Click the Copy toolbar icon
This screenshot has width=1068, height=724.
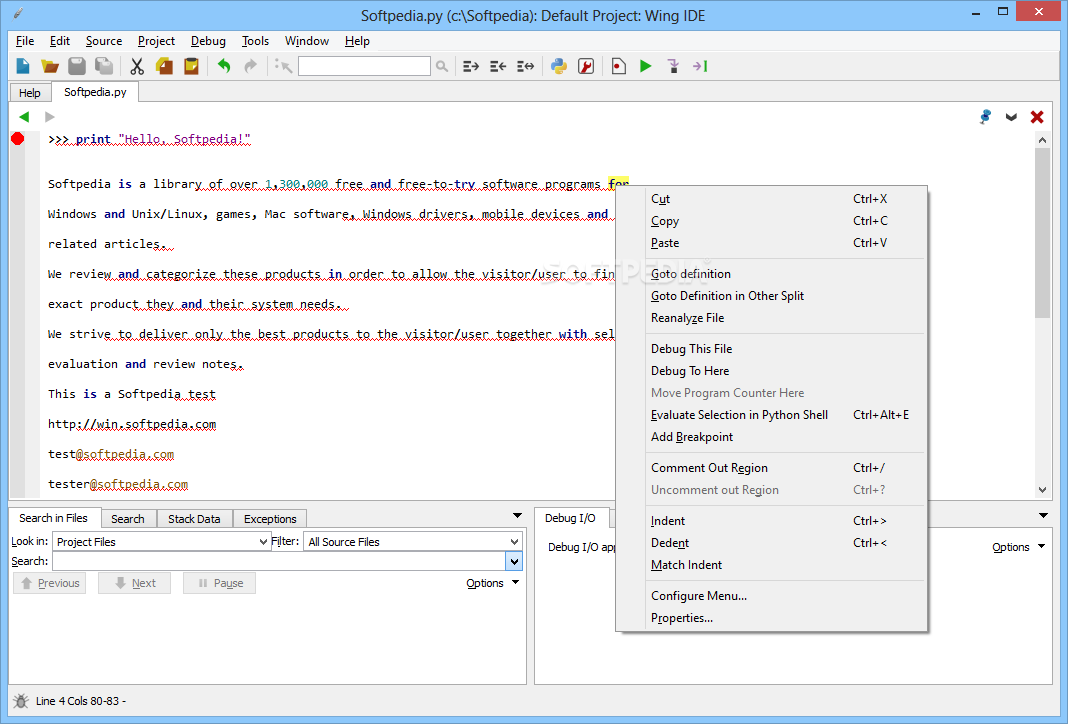click(x=164, y=66)
